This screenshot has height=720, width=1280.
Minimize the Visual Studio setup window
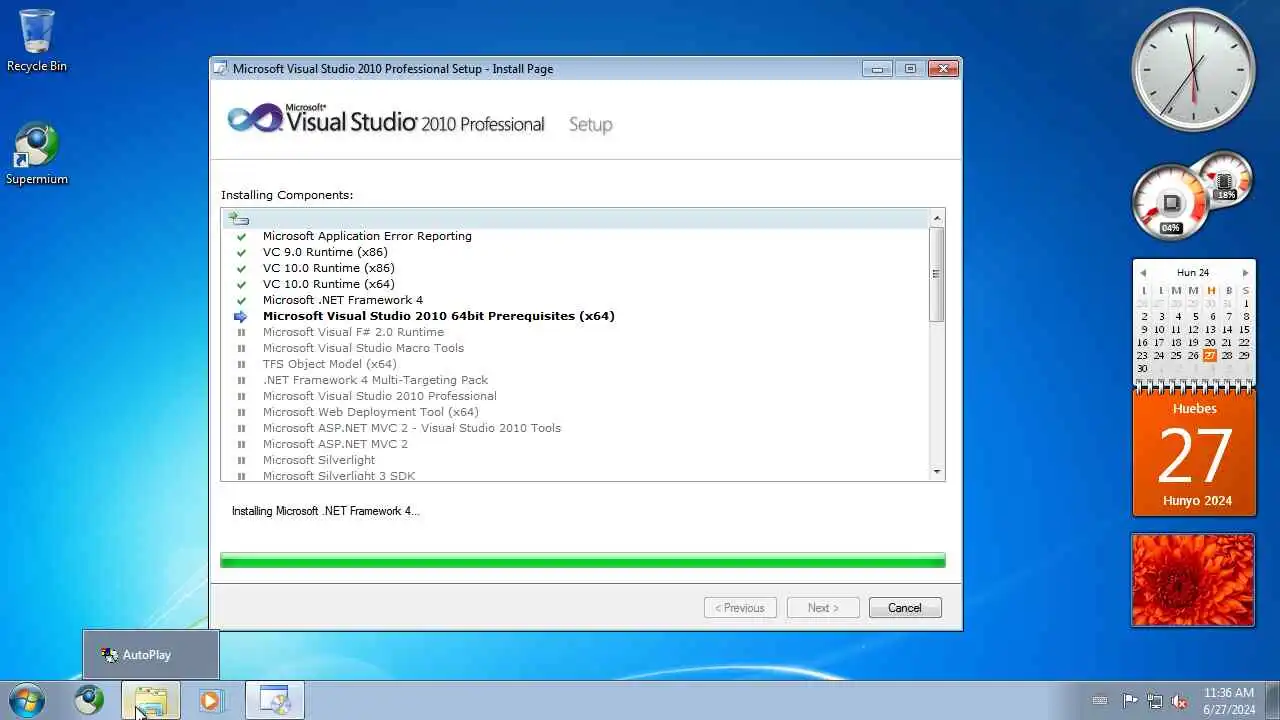[x=877, y=69]
